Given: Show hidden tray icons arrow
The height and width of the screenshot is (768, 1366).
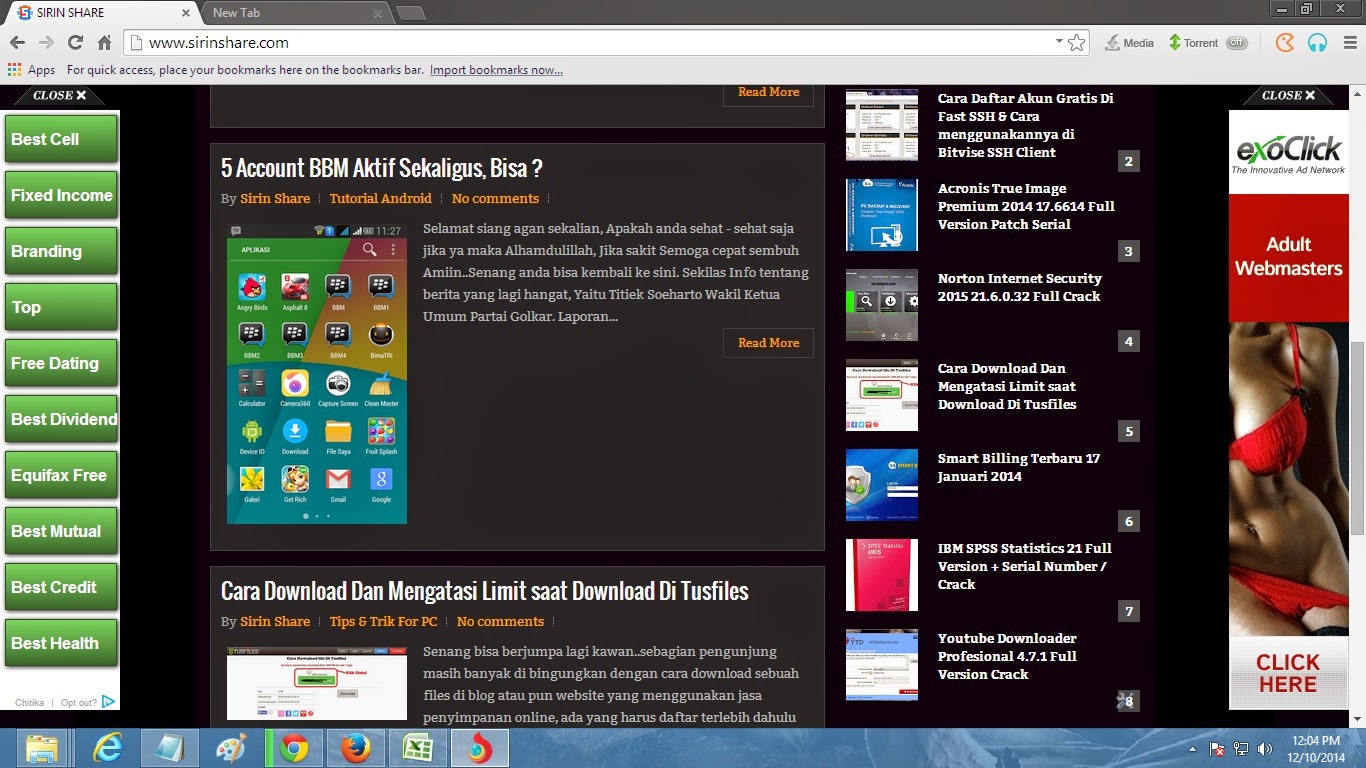Looking at the screenshot, I should pyautogui.click(x=1193, y=748).
